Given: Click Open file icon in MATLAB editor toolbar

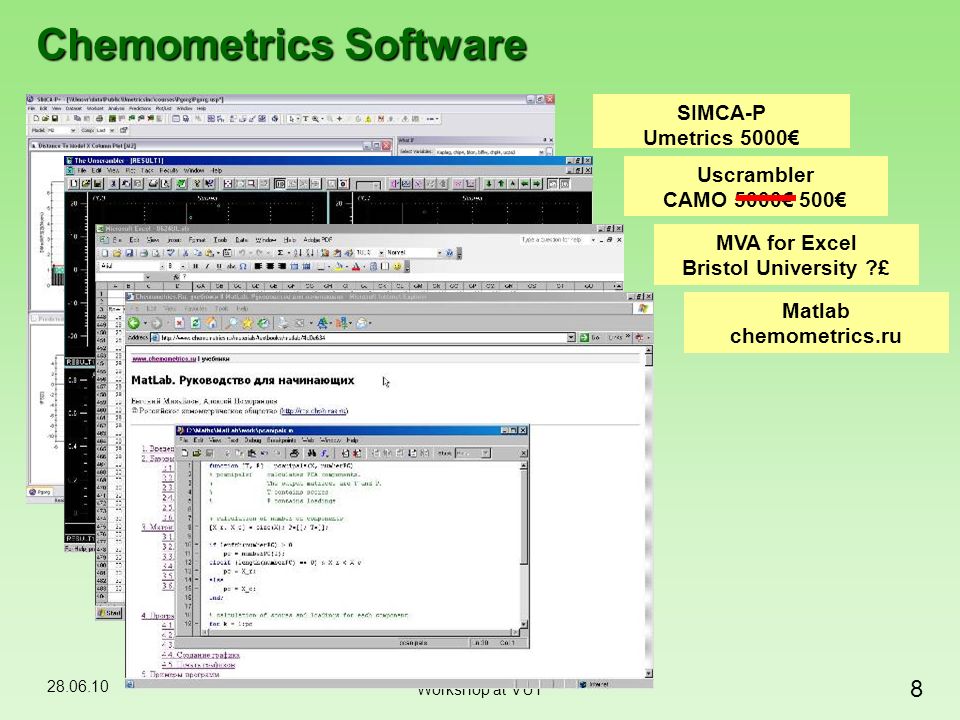Looking at the screenshot, I should point(197,453).
